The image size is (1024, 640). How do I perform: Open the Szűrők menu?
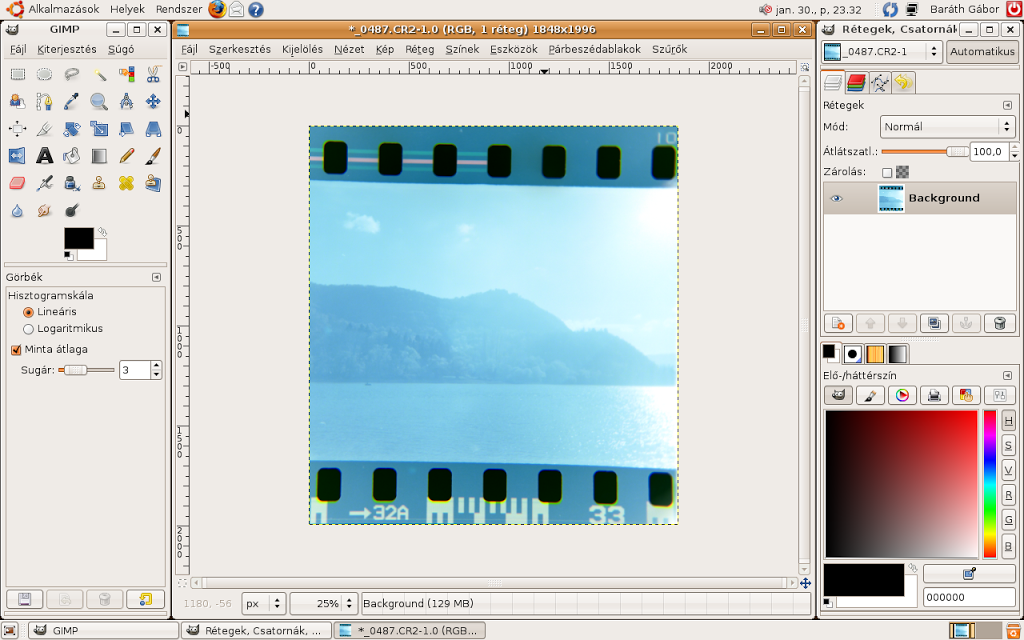click(x=669, y=49)
